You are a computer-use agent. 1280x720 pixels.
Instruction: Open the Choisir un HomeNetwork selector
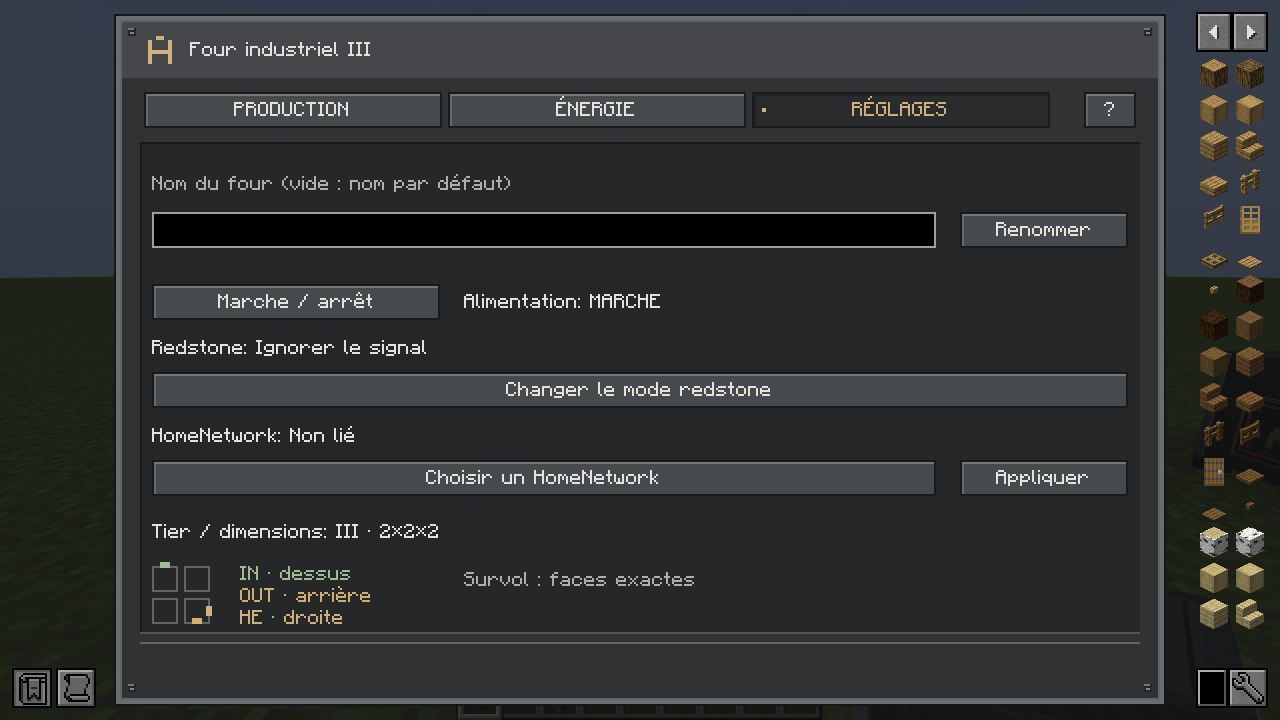pos(543,478)
